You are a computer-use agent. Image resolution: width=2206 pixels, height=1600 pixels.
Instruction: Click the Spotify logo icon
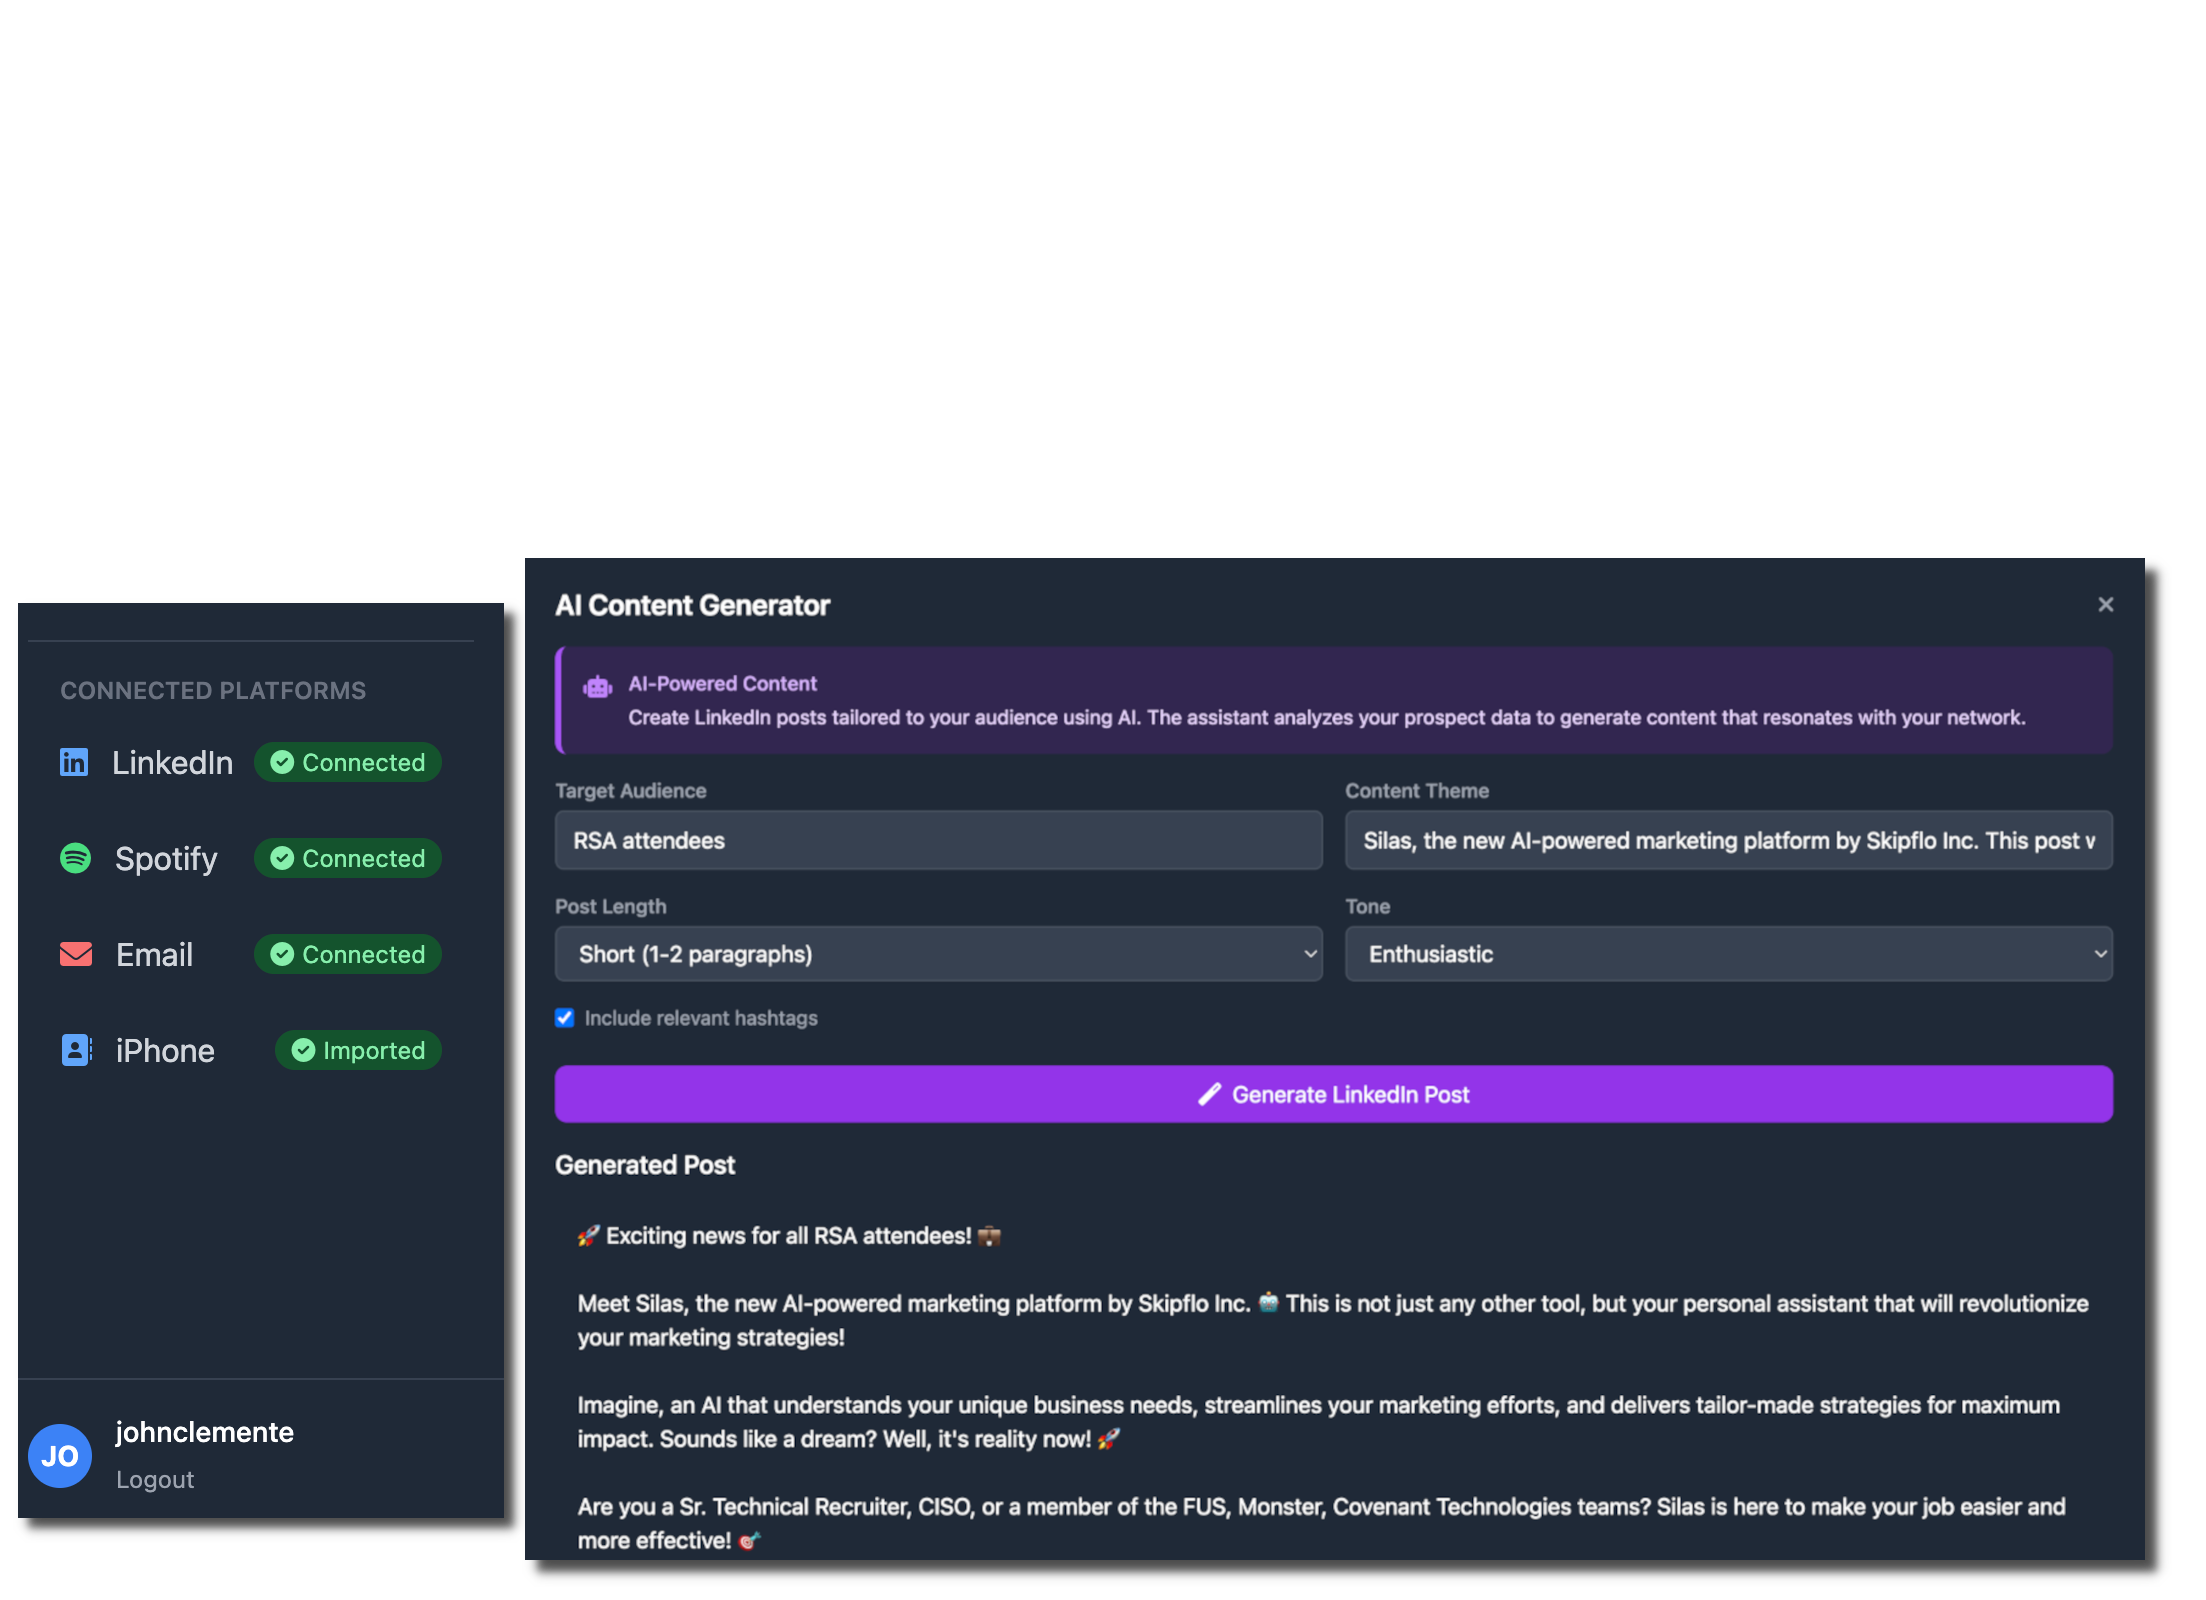76,858
